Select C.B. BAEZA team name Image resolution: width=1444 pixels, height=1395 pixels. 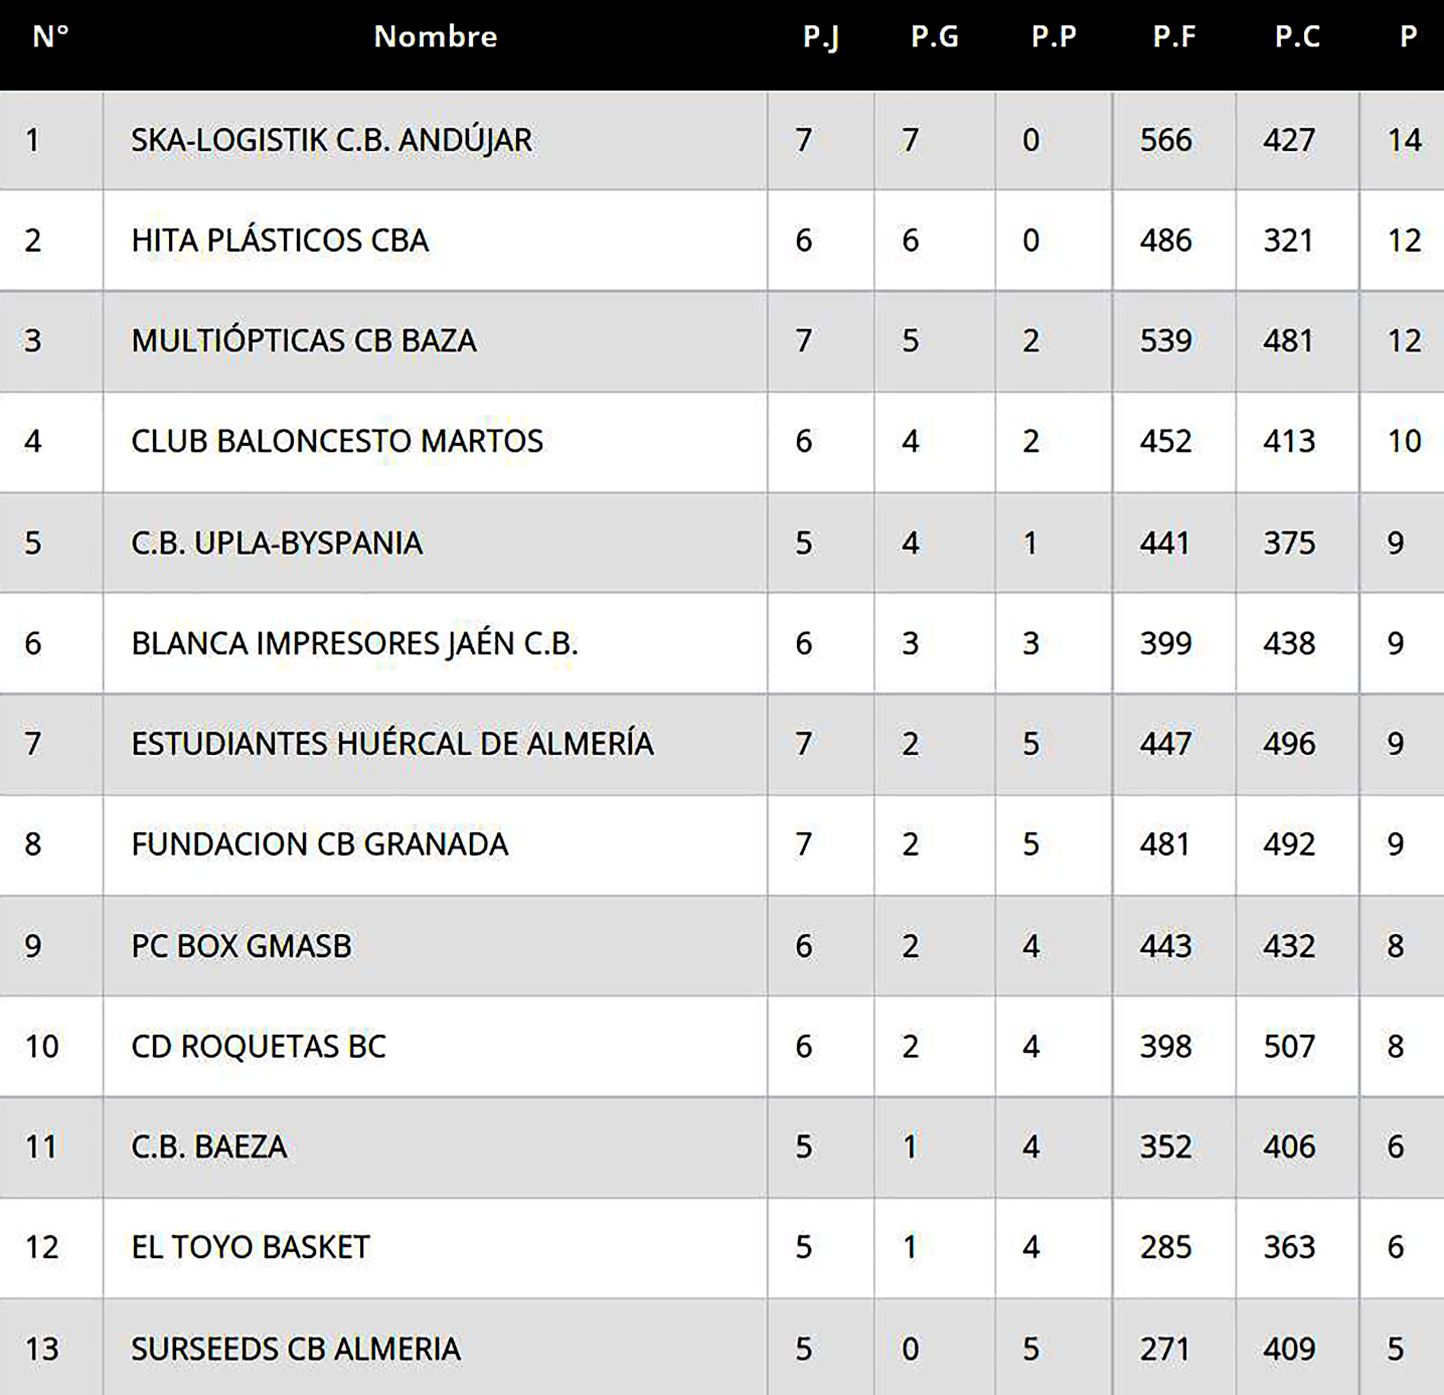point(209,1147)
